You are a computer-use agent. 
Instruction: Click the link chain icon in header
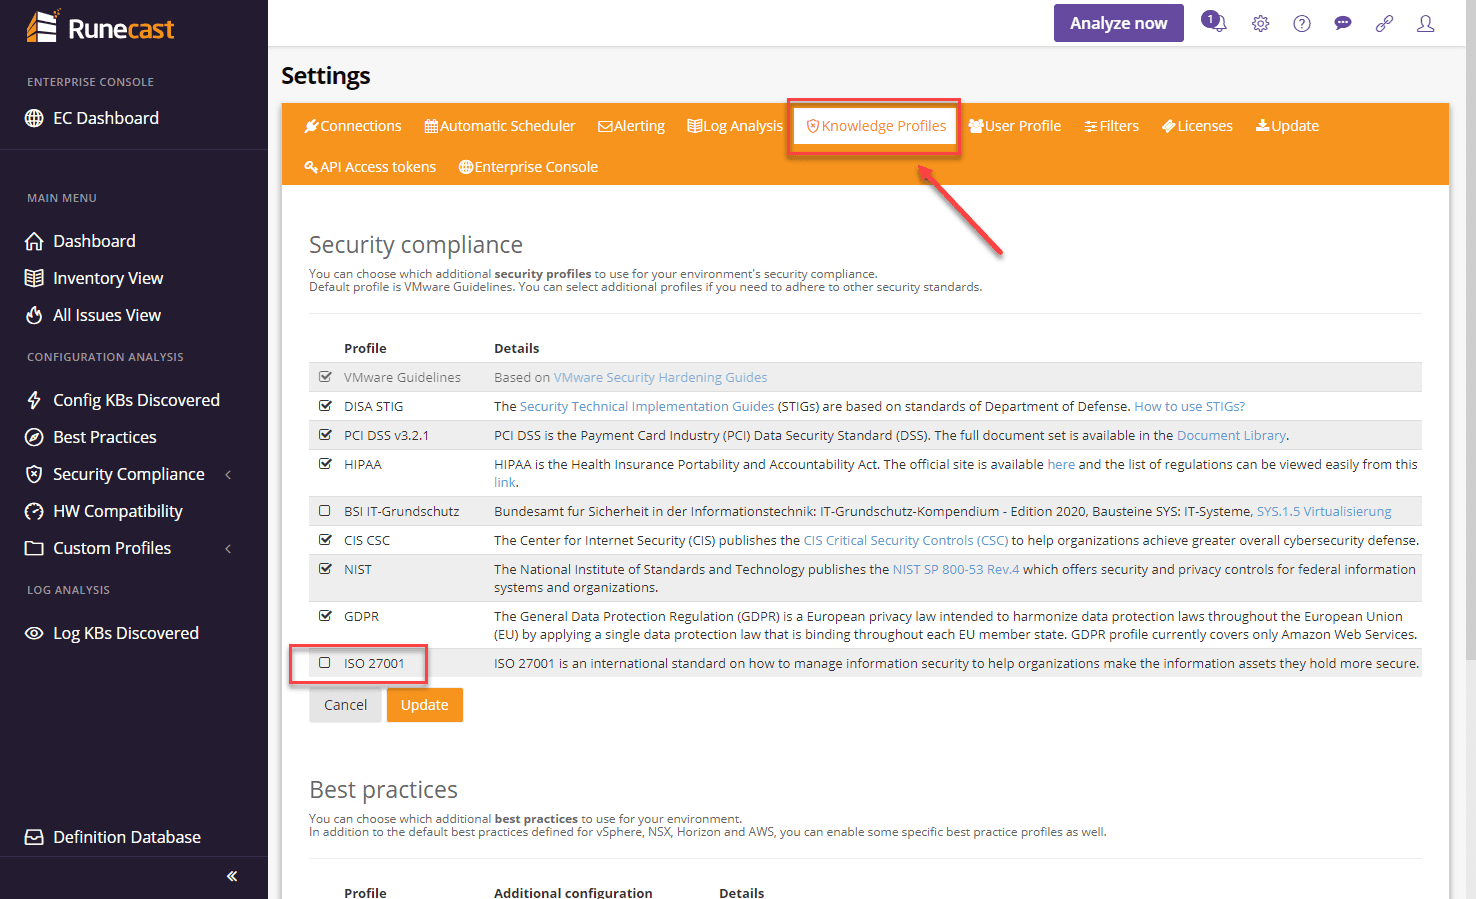point(1384,23)
